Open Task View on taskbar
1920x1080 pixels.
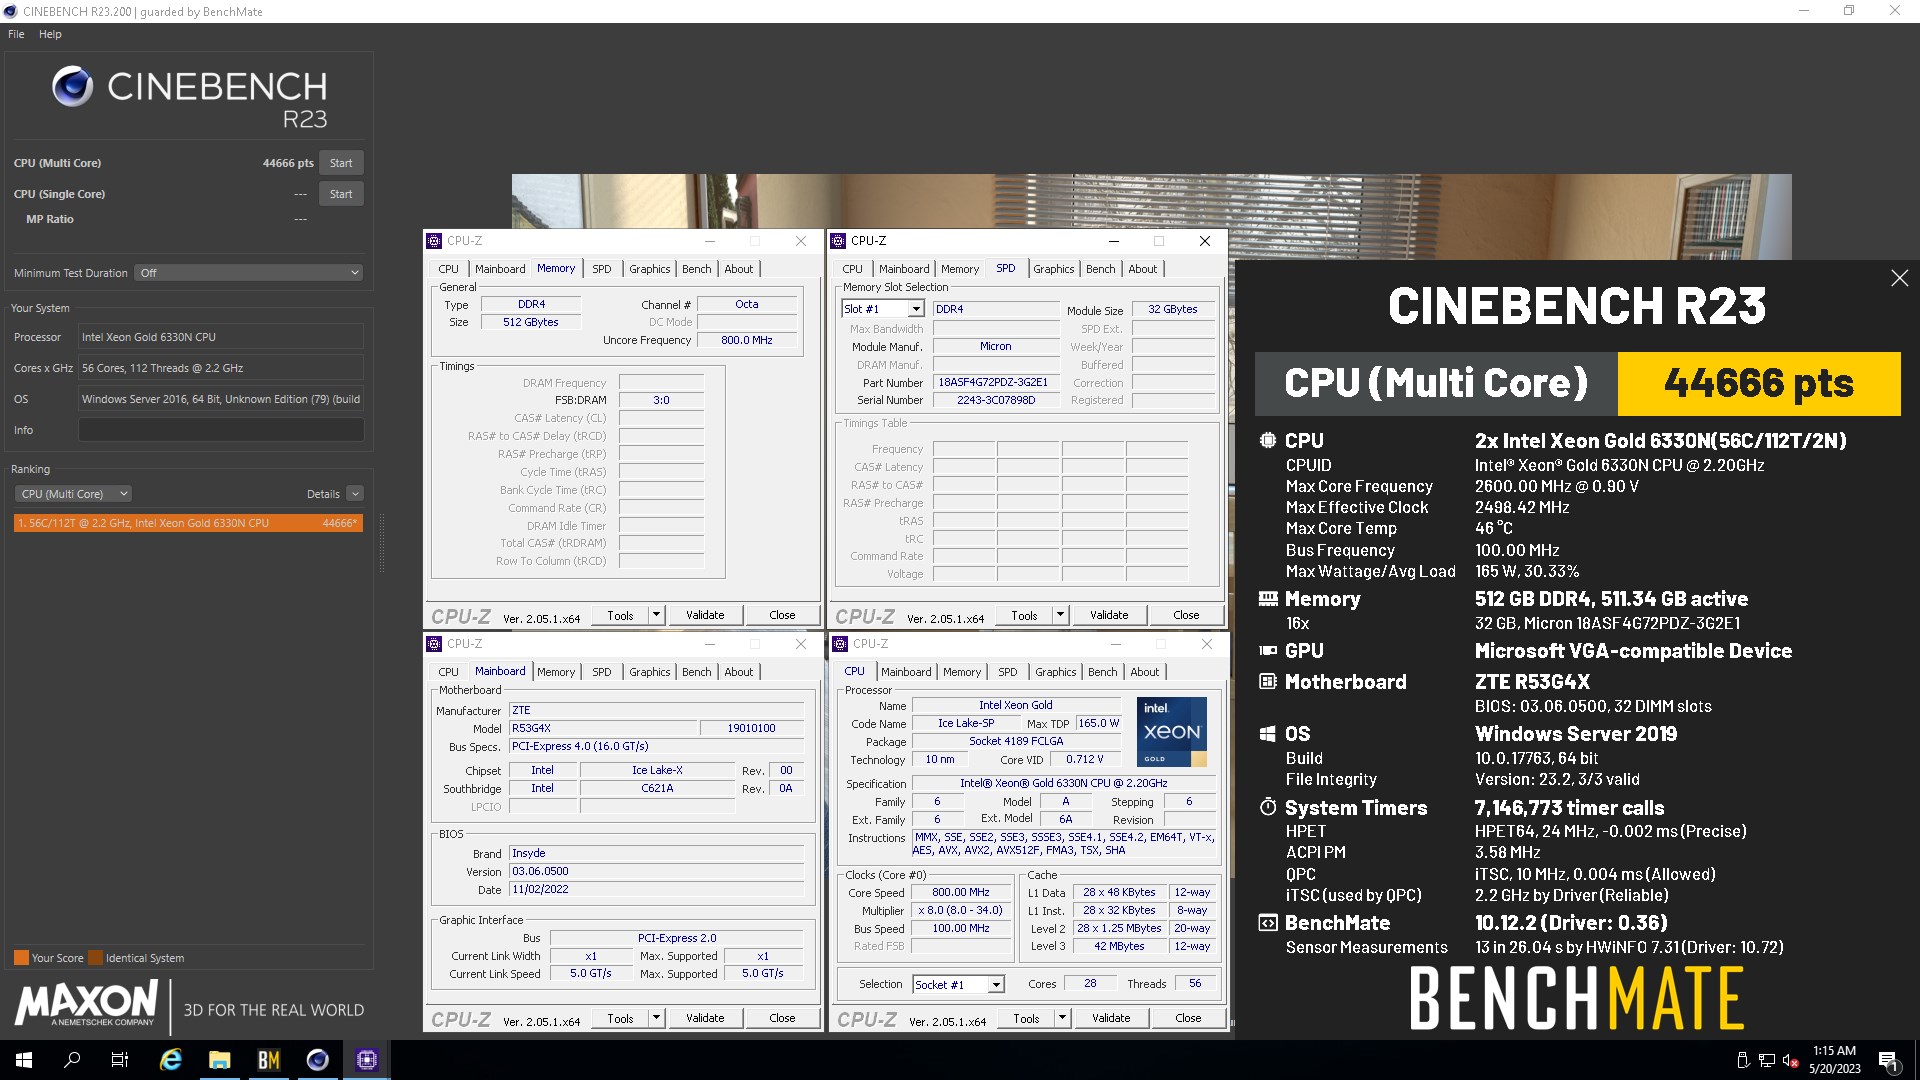pos(120,1060)
